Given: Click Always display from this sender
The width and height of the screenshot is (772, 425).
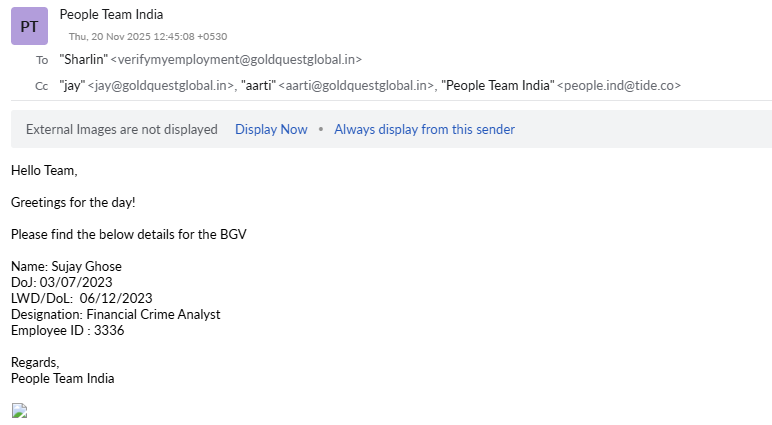Looking at the screenshot, I should (x=424, y=129).
